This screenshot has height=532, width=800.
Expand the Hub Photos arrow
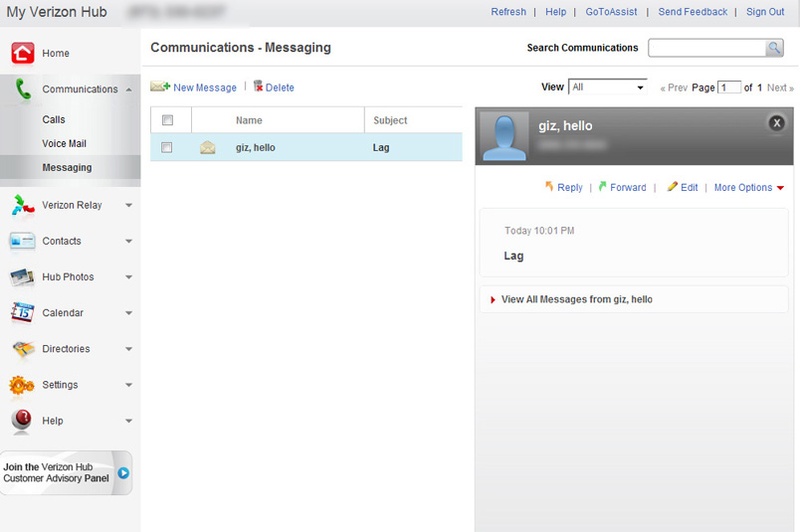129,277
